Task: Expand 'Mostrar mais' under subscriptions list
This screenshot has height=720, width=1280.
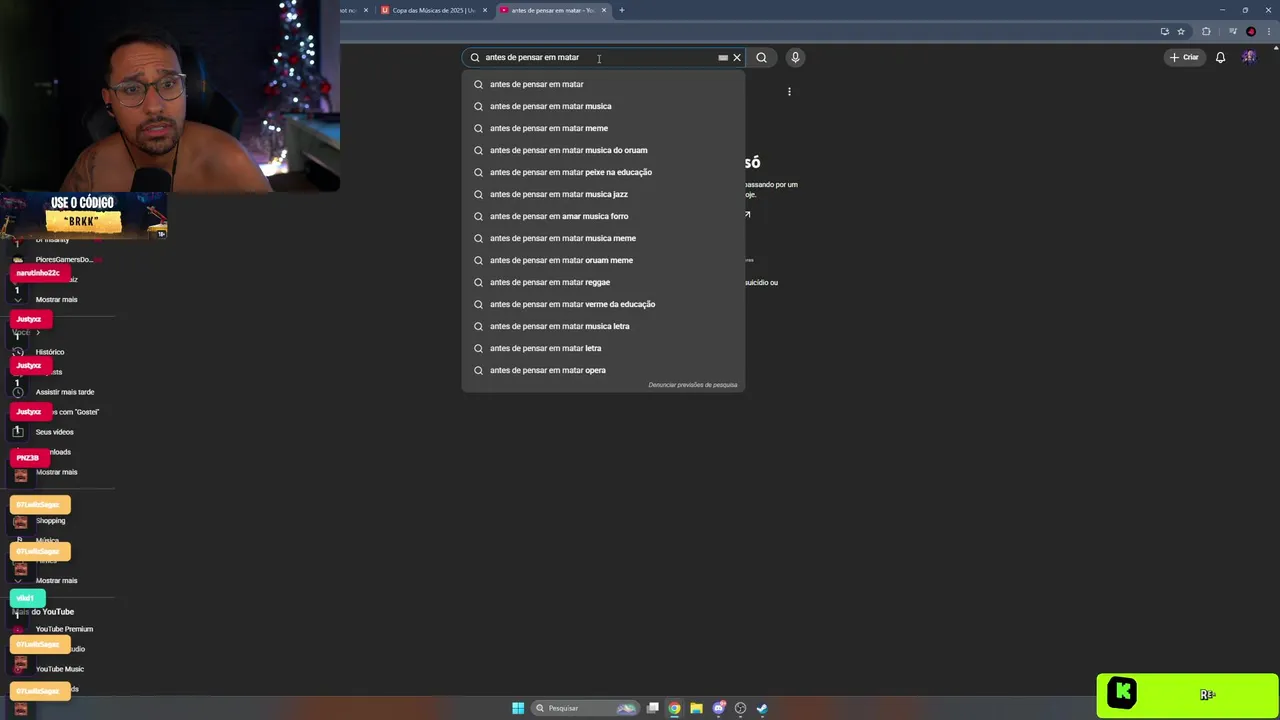Action: [56, 300]
